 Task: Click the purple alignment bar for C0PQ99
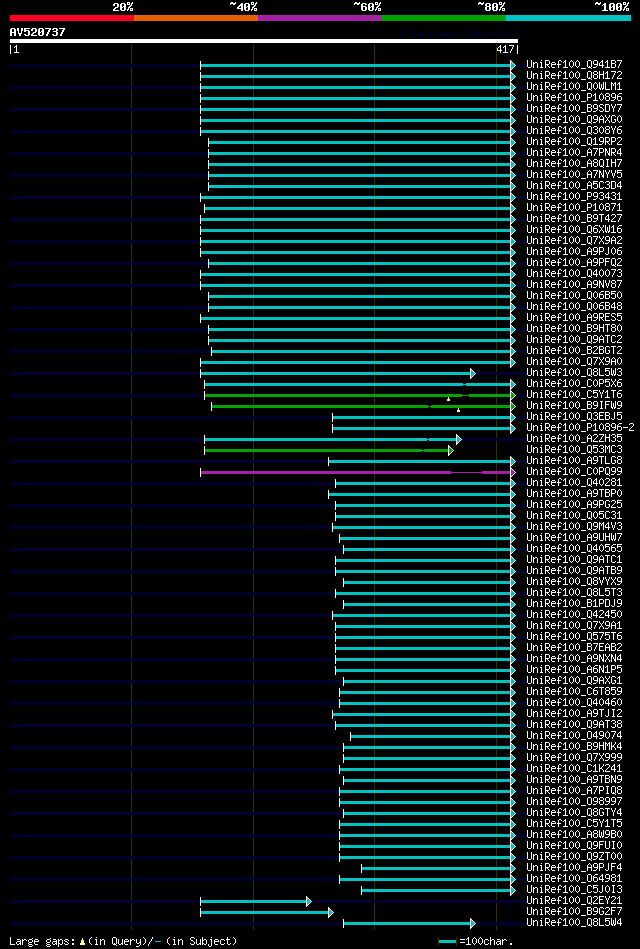point(357,472)
